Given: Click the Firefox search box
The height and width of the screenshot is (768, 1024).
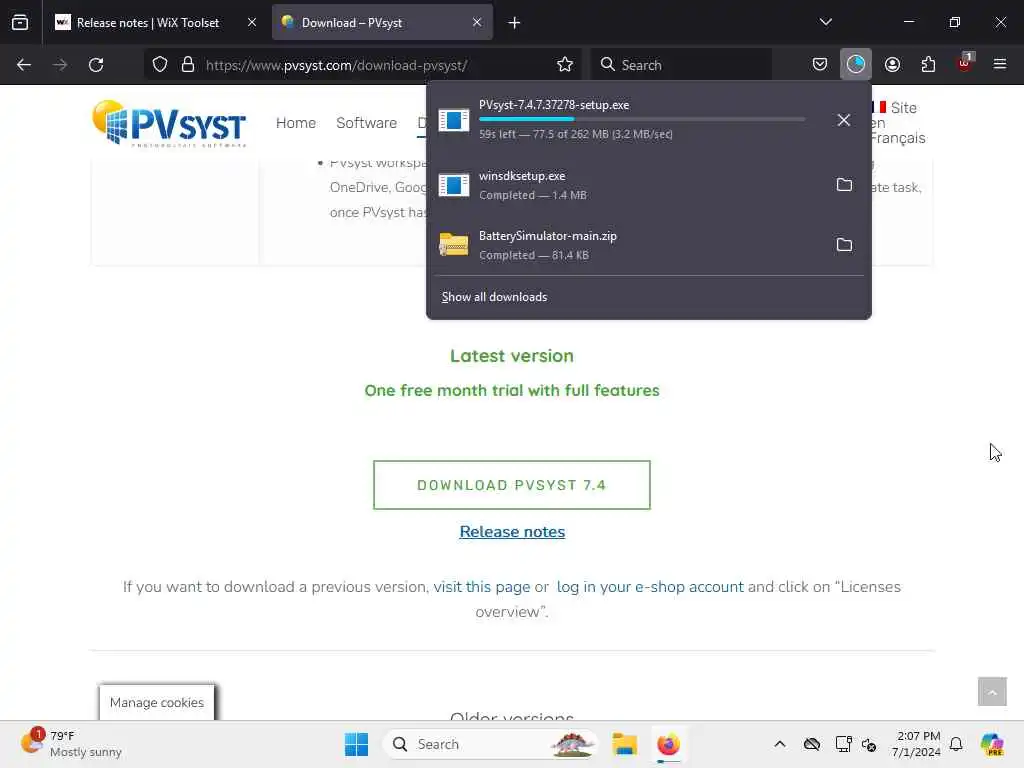Looking at the screenshot, I should 682,65.
